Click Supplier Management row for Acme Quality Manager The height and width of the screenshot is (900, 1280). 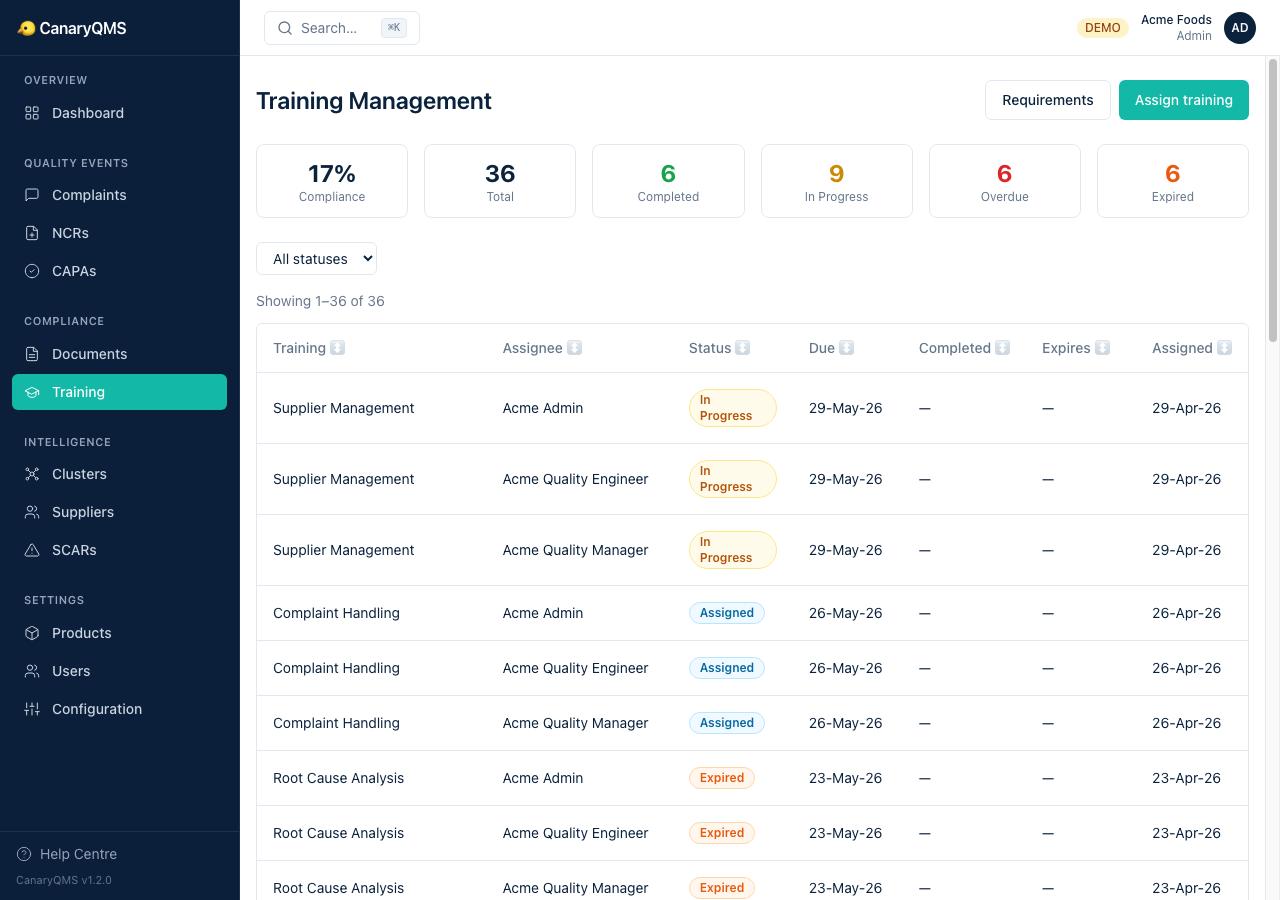click(x=752, y=550)
